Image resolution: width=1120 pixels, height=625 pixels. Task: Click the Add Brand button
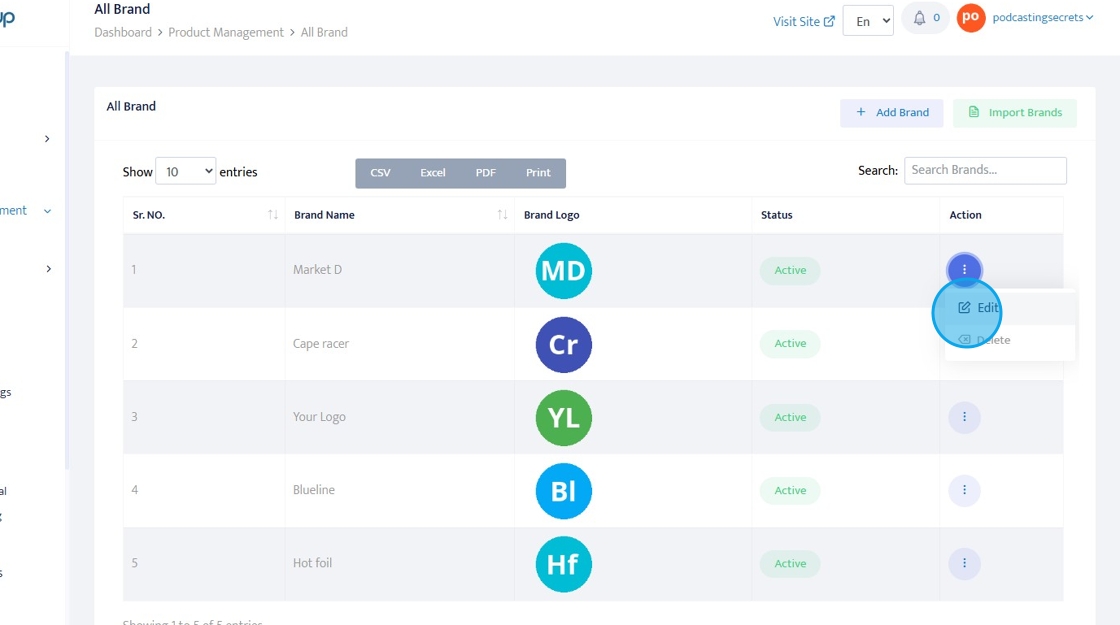pos(892,112)
